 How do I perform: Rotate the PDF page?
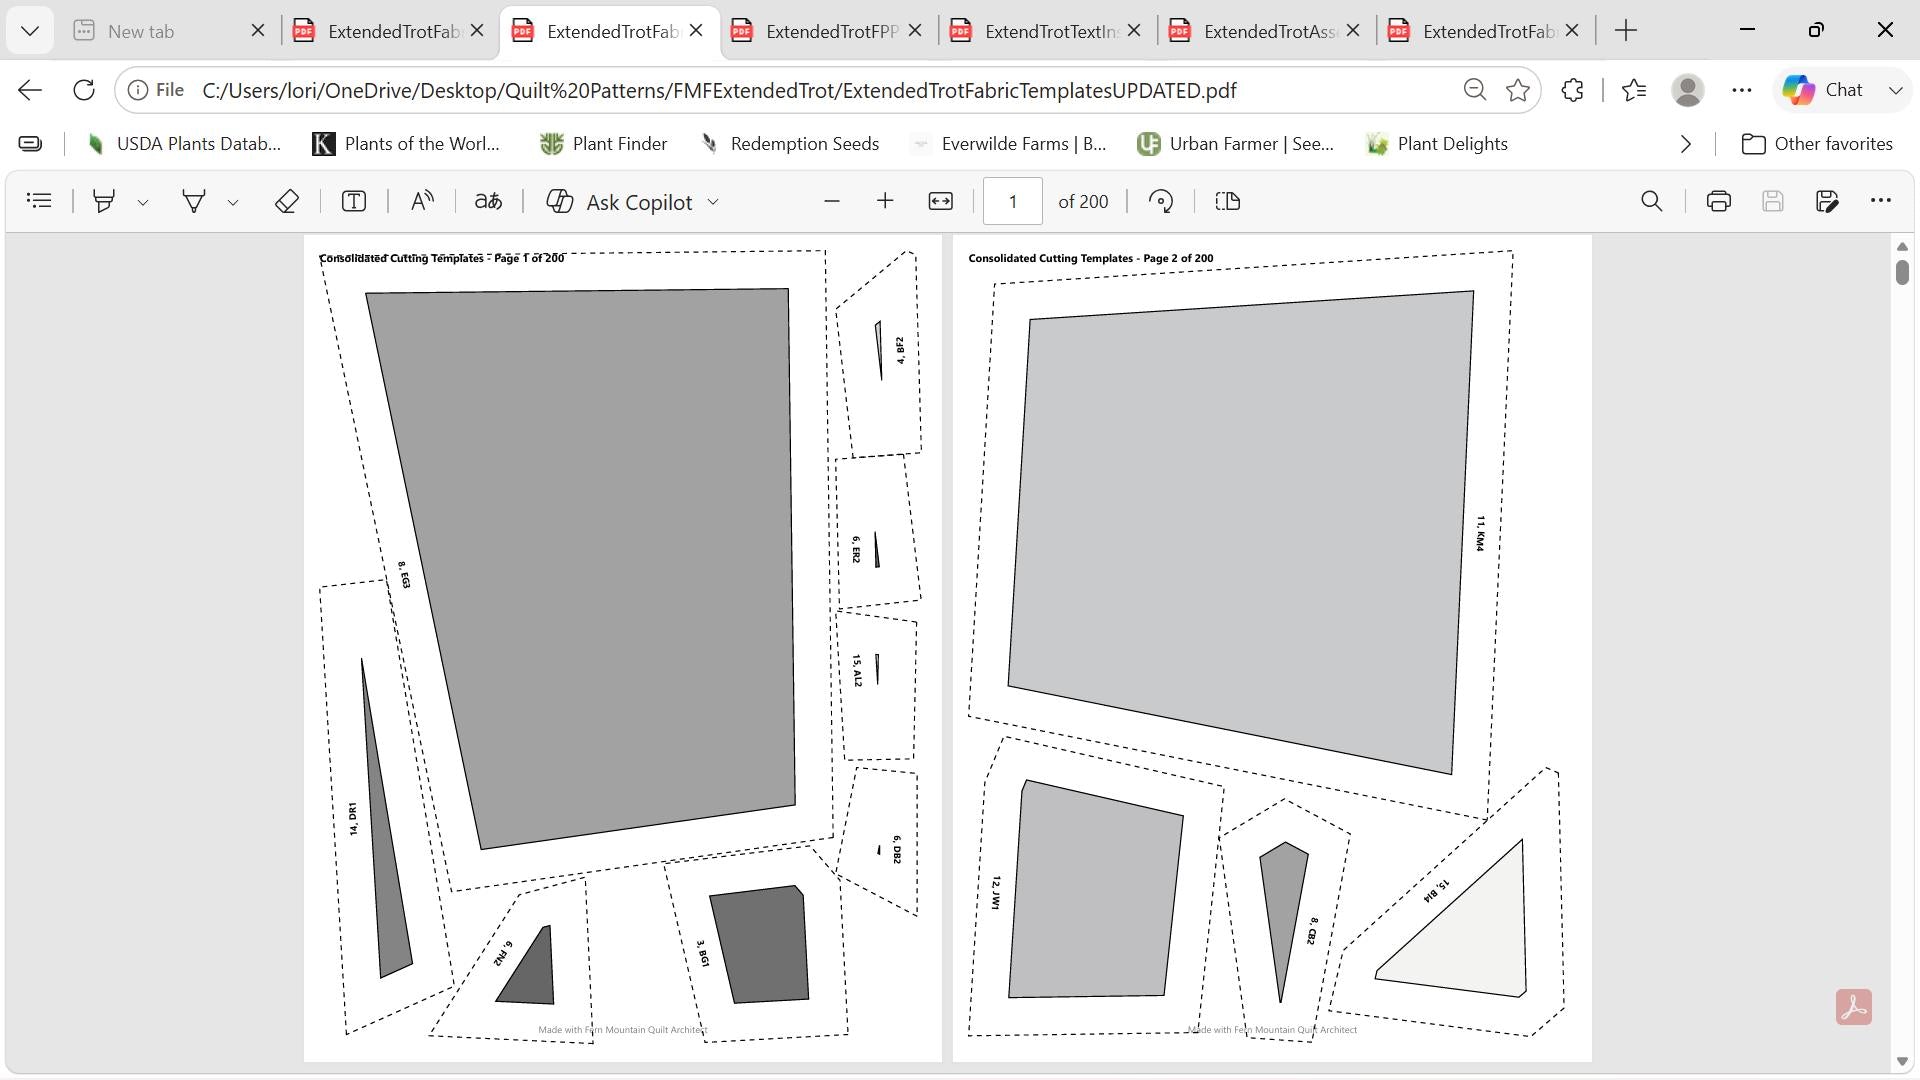click(x=1161, y=201)
